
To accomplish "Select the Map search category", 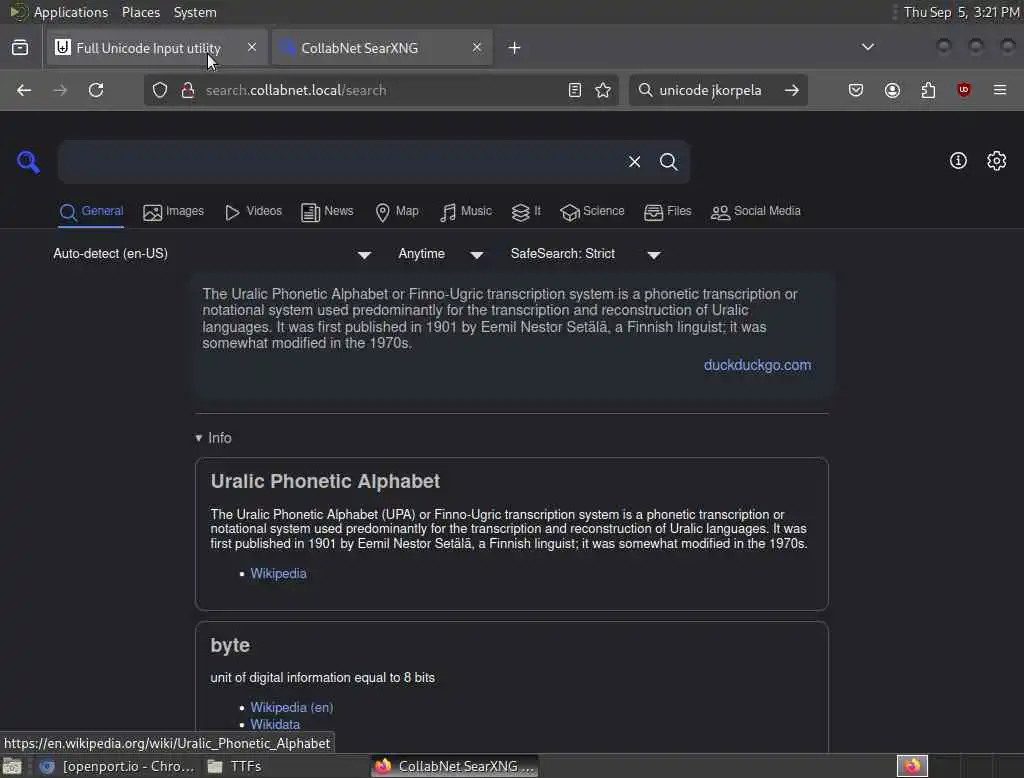I will coord(397,212).
